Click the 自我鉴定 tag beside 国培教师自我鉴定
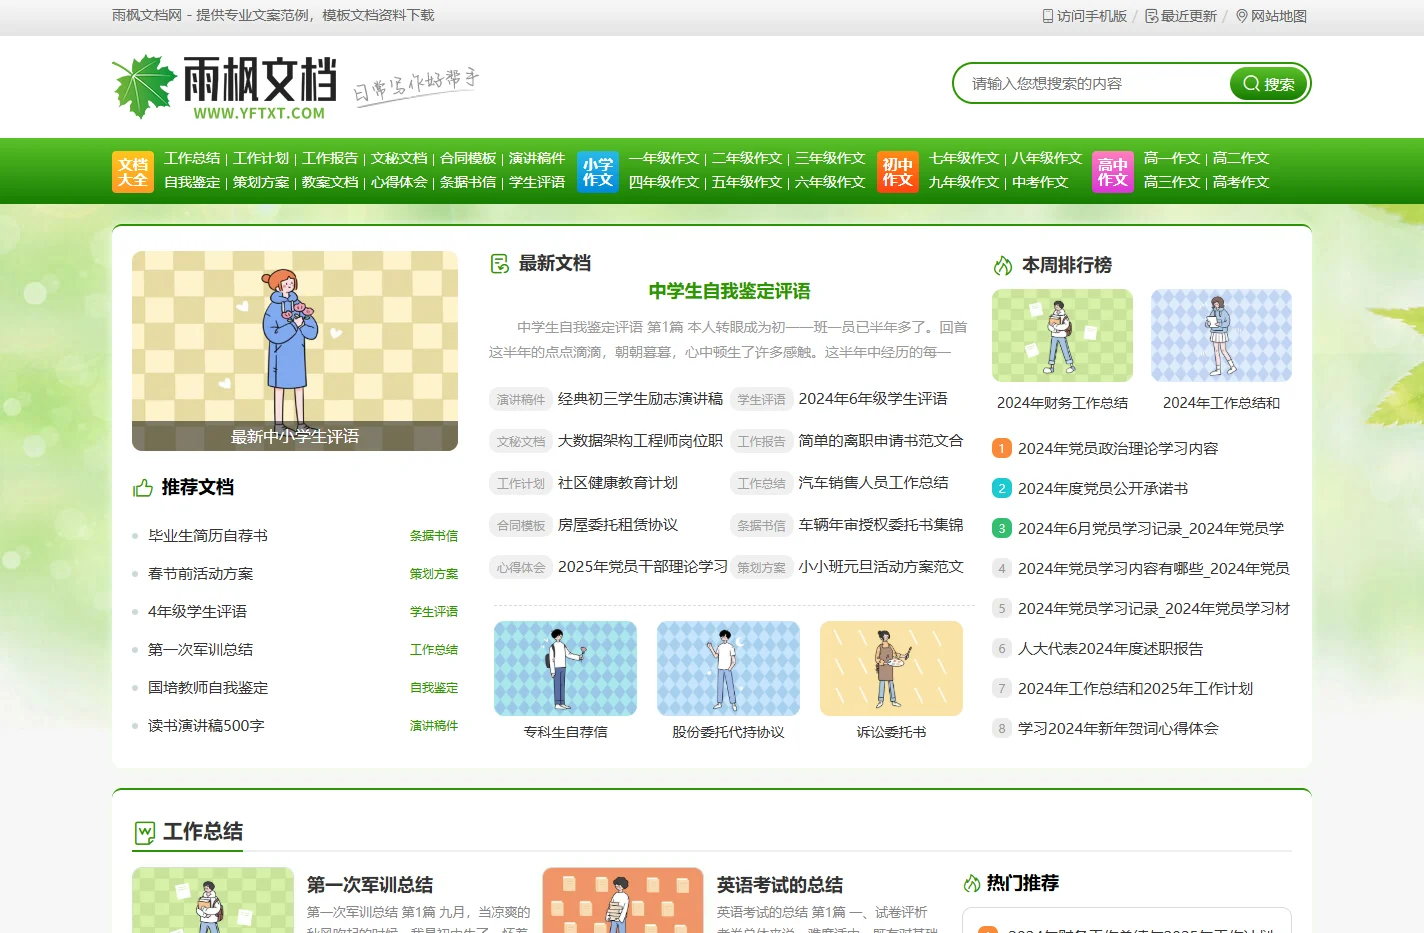The width and height of the screenshot is (1424, 933). tap(434, 688)
